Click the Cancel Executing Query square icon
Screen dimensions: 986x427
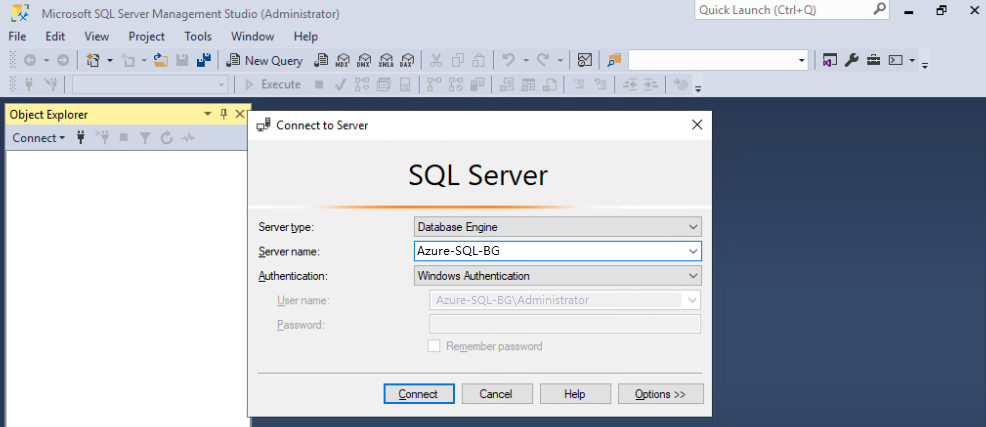click(x=319, y=84)
